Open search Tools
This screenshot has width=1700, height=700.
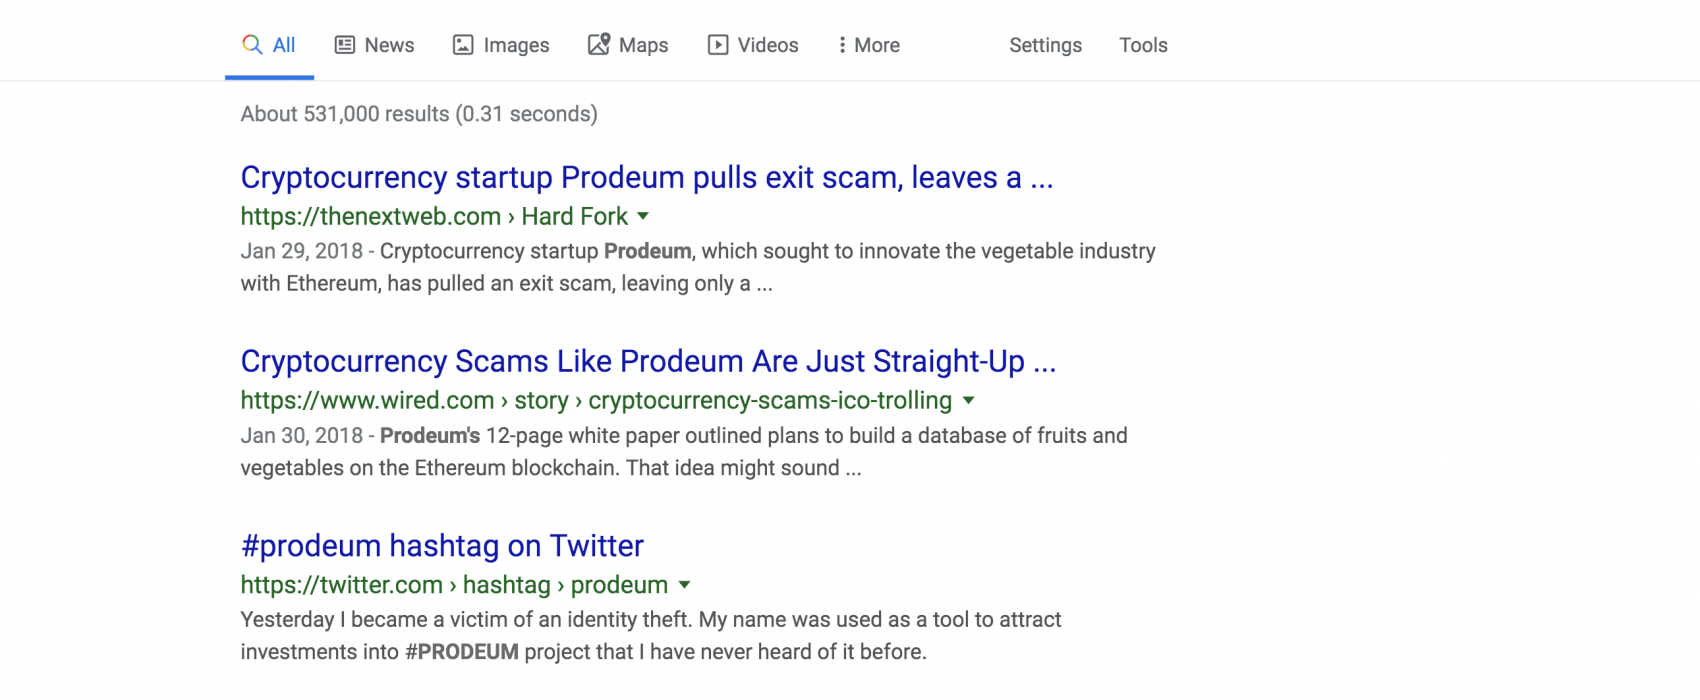pos(1143,45)
